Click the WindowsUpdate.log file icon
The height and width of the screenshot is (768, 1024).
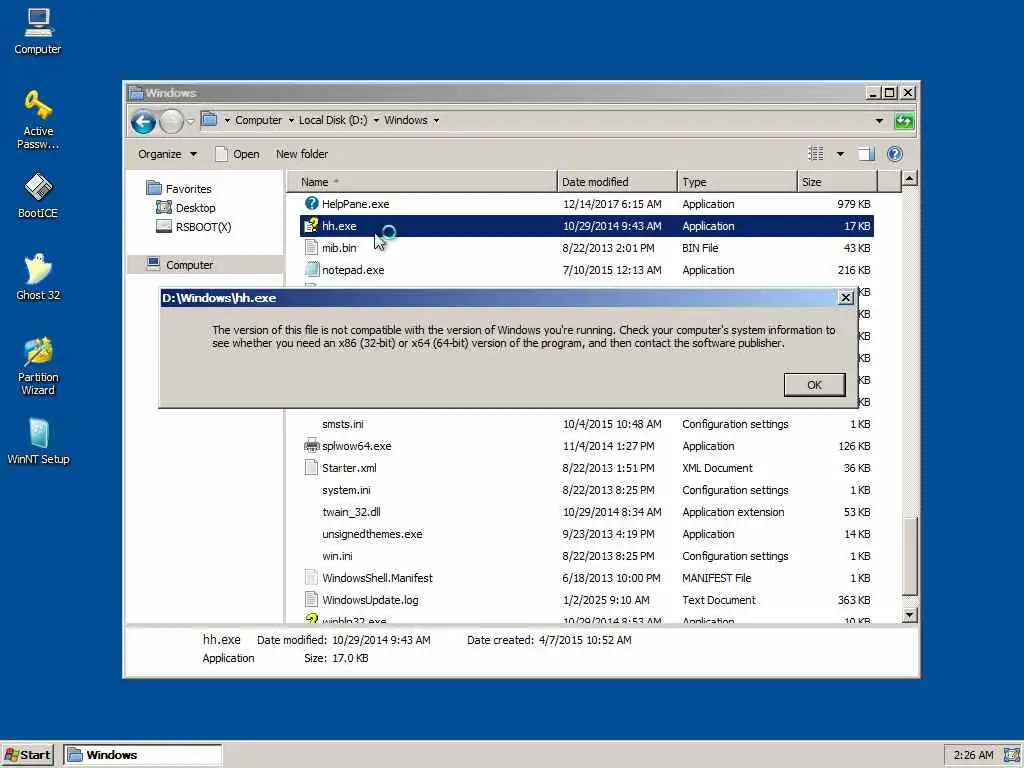tap(312, 600)
